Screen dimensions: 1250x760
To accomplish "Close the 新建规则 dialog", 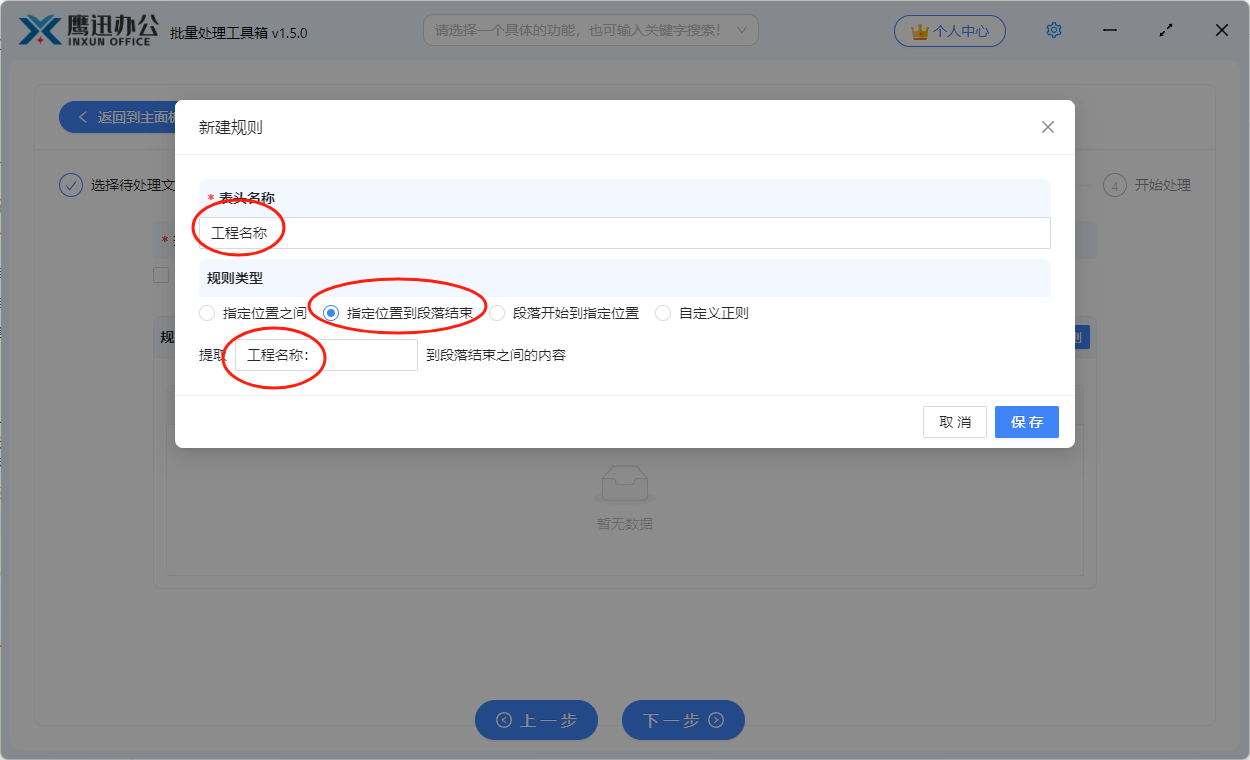I will point(1047,127).
